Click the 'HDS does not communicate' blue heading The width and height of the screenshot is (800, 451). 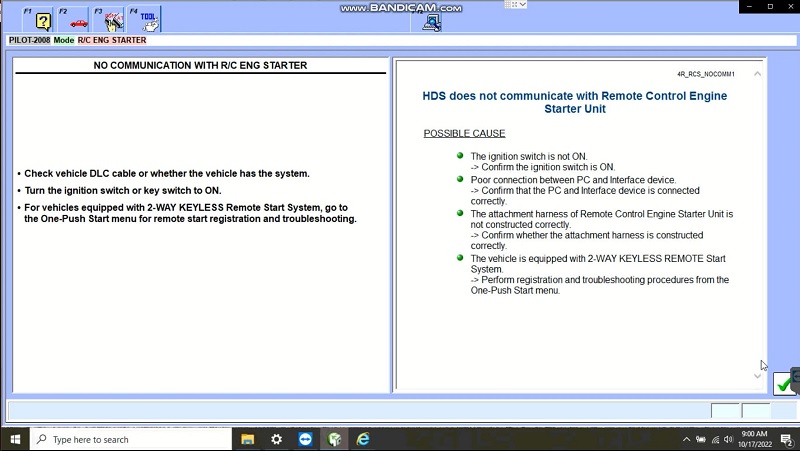click(574, 102)
